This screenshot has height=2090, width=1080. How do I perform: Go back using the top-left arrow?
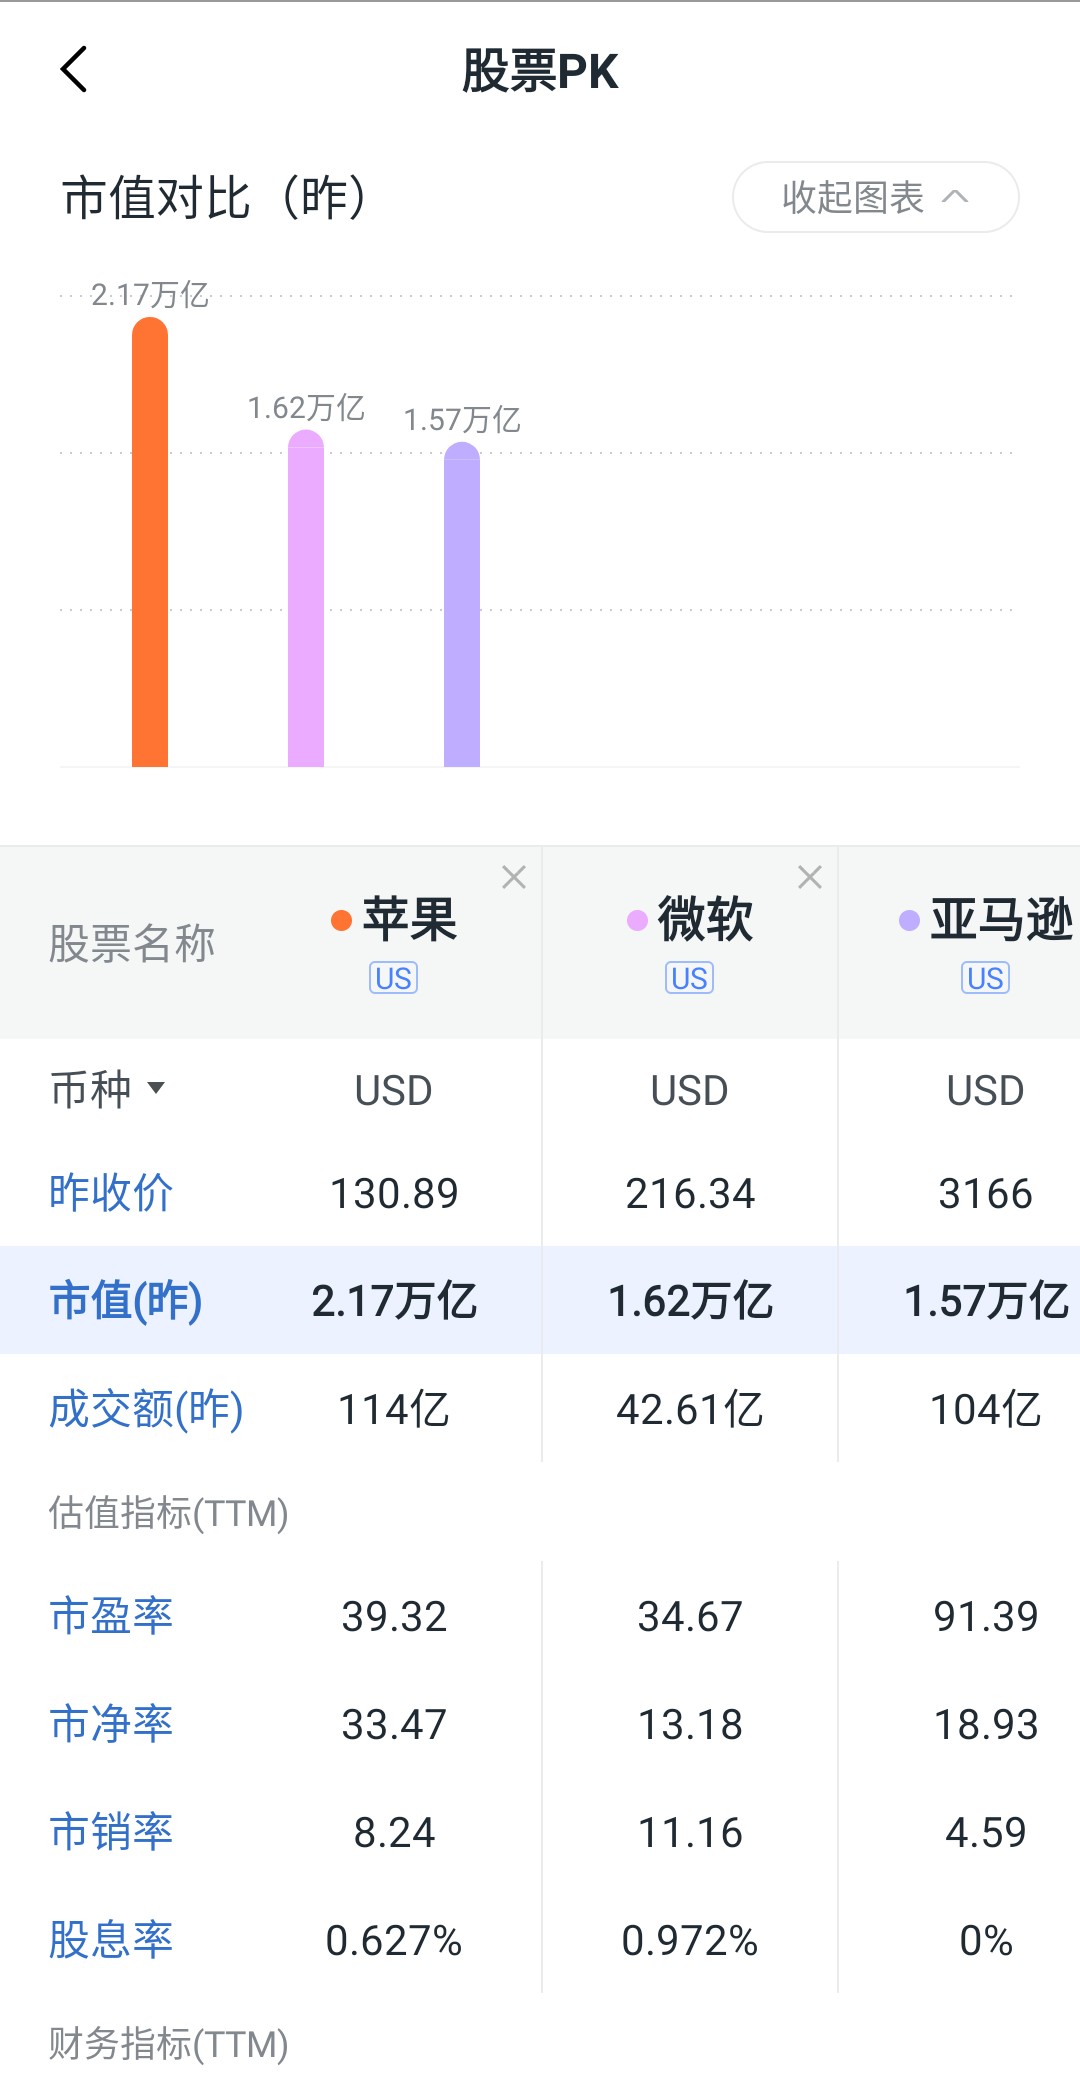74,70
